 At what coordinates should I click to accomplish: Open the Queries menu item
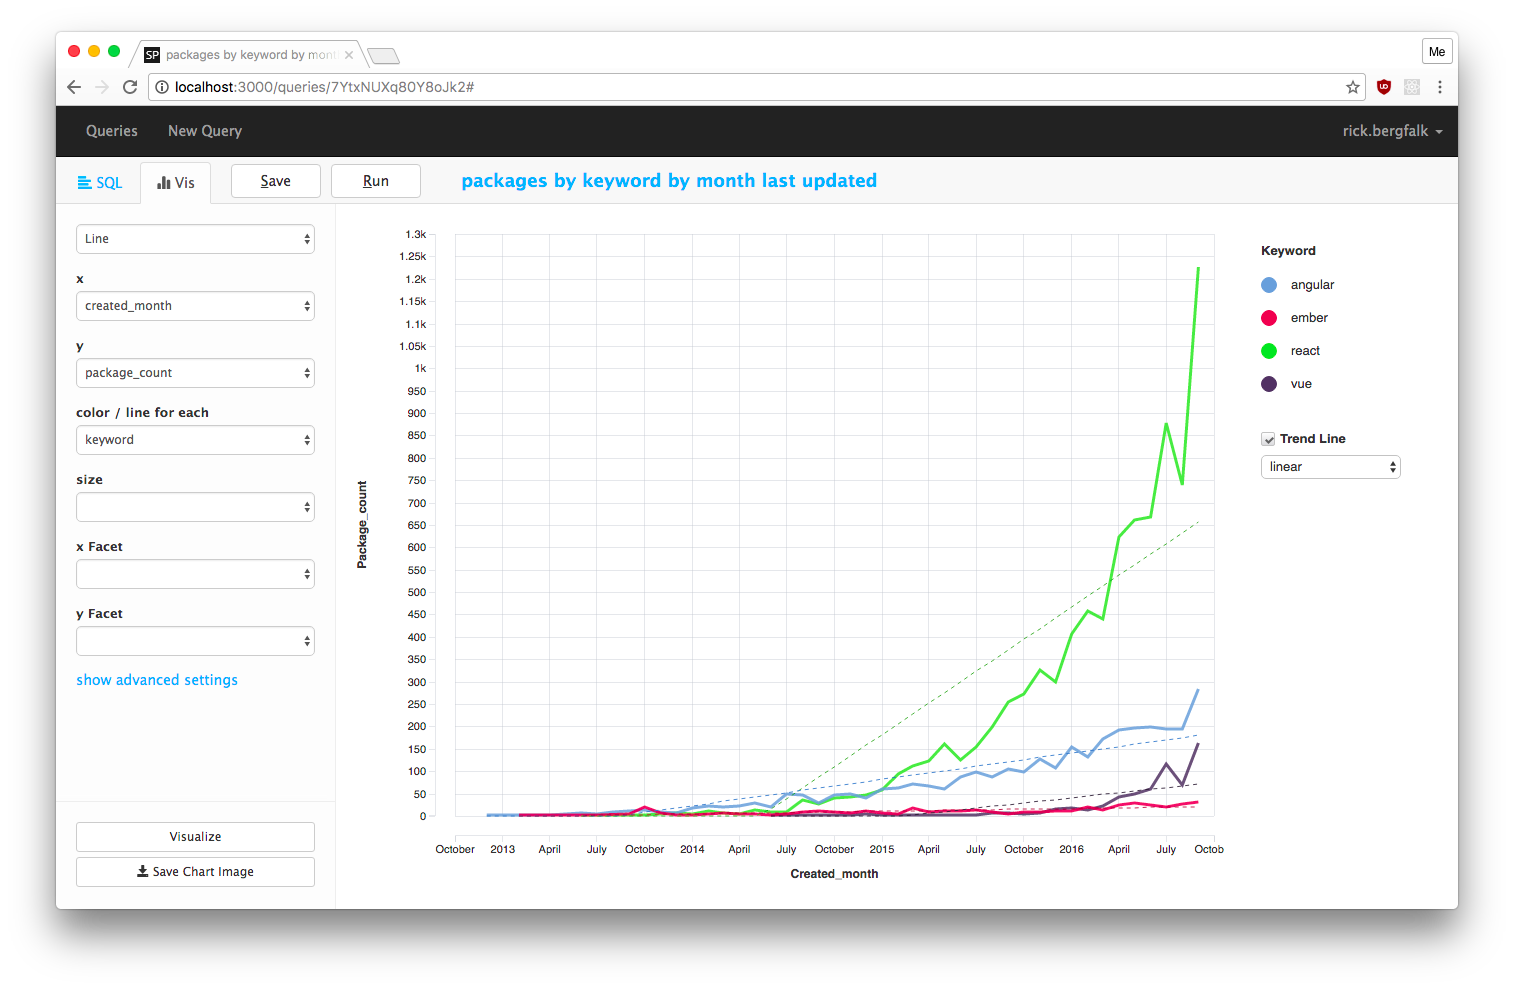coord(112,131)
